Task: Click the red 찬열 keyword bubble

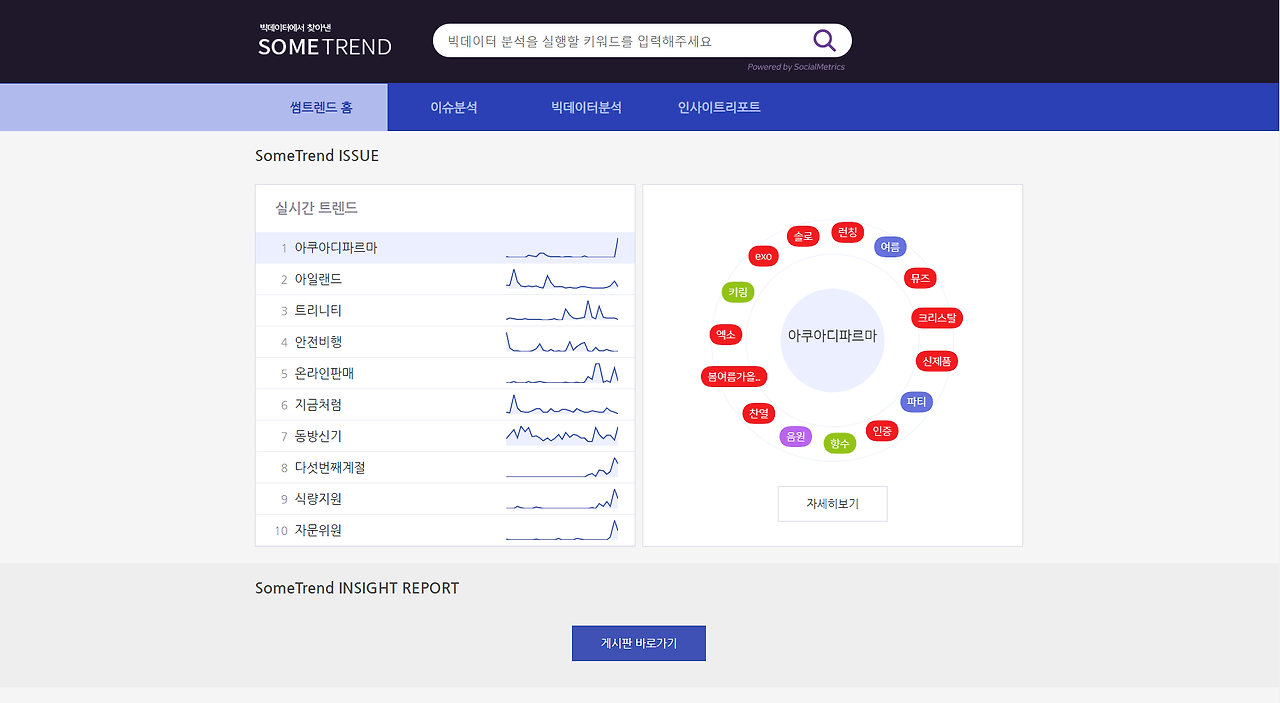Action: tap(759, 413)
